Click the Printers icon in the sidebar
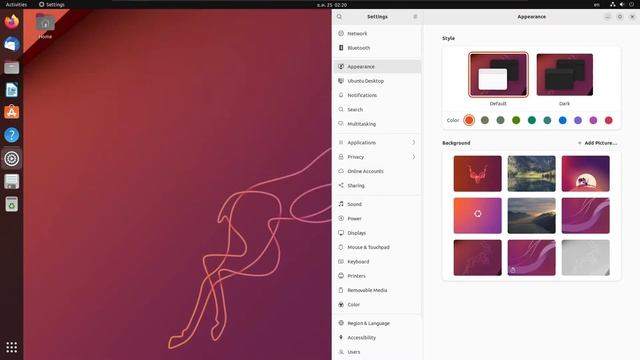The width and height of the screenshot is (640, 360). [x=341, y=276]
